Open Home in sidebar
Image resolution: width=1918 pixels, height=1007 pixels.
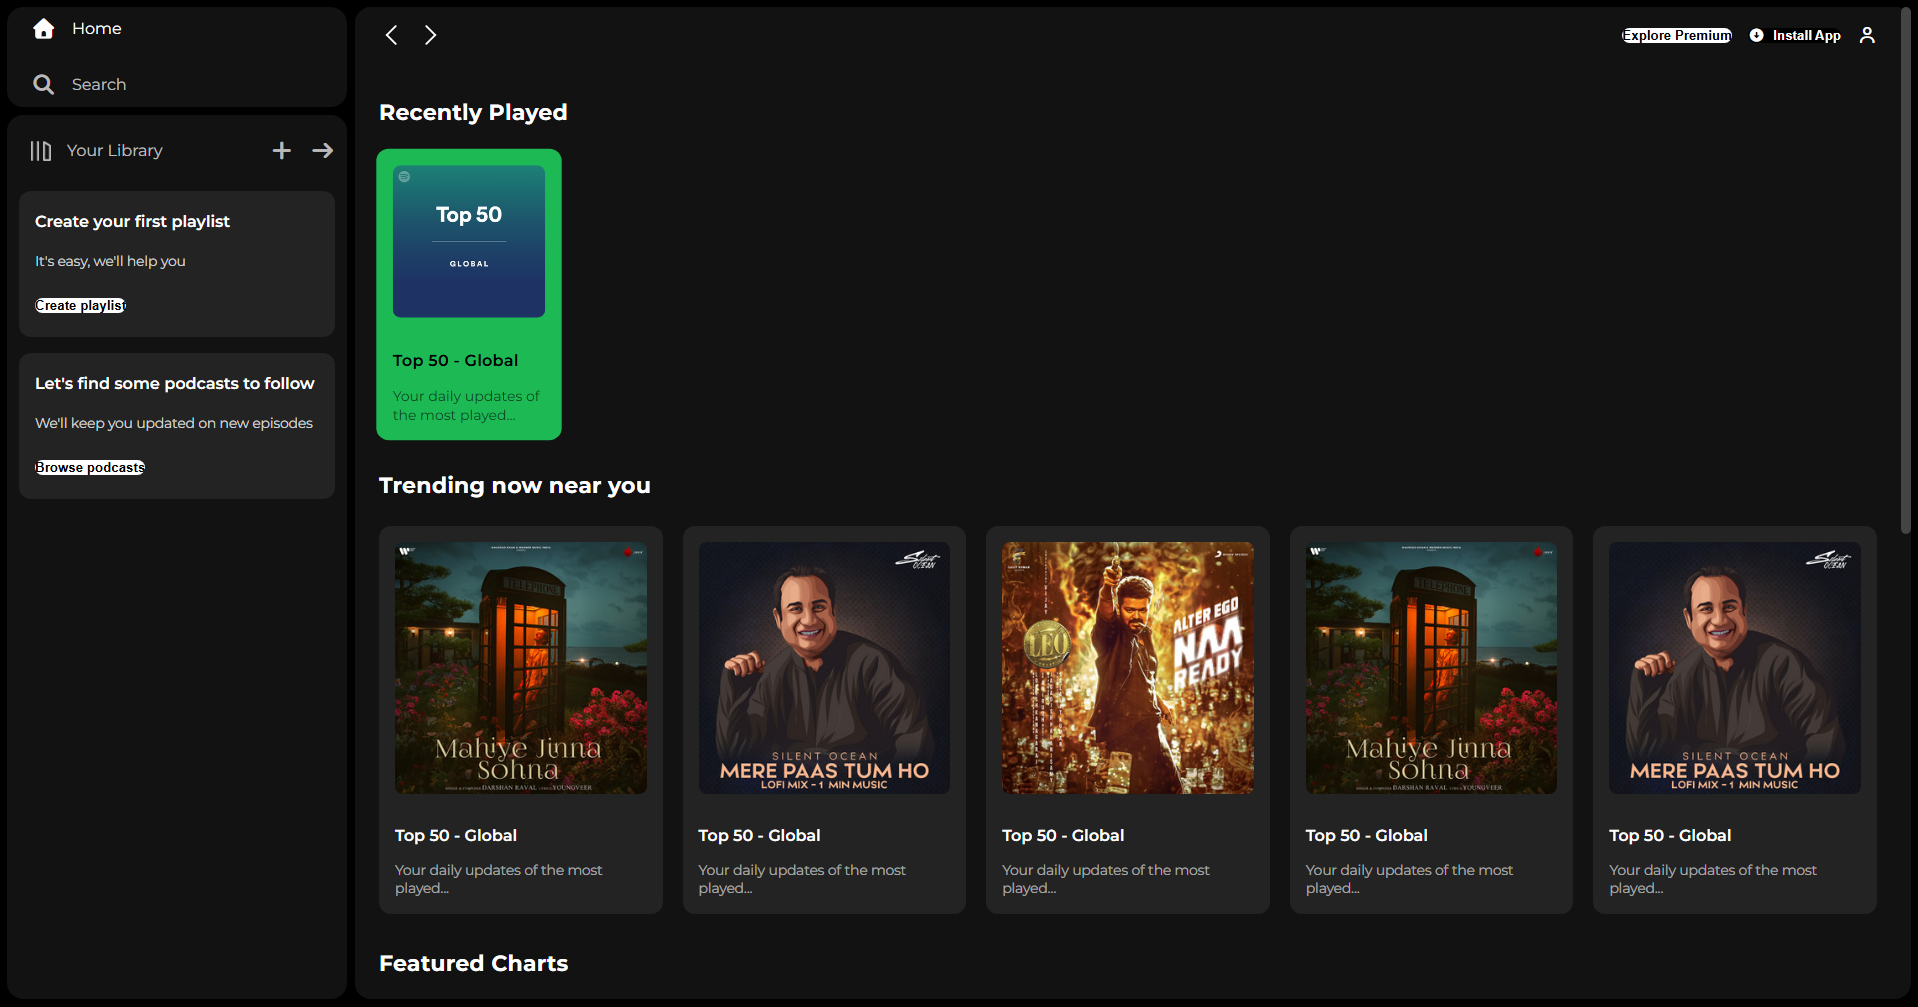tap(97, 29)
